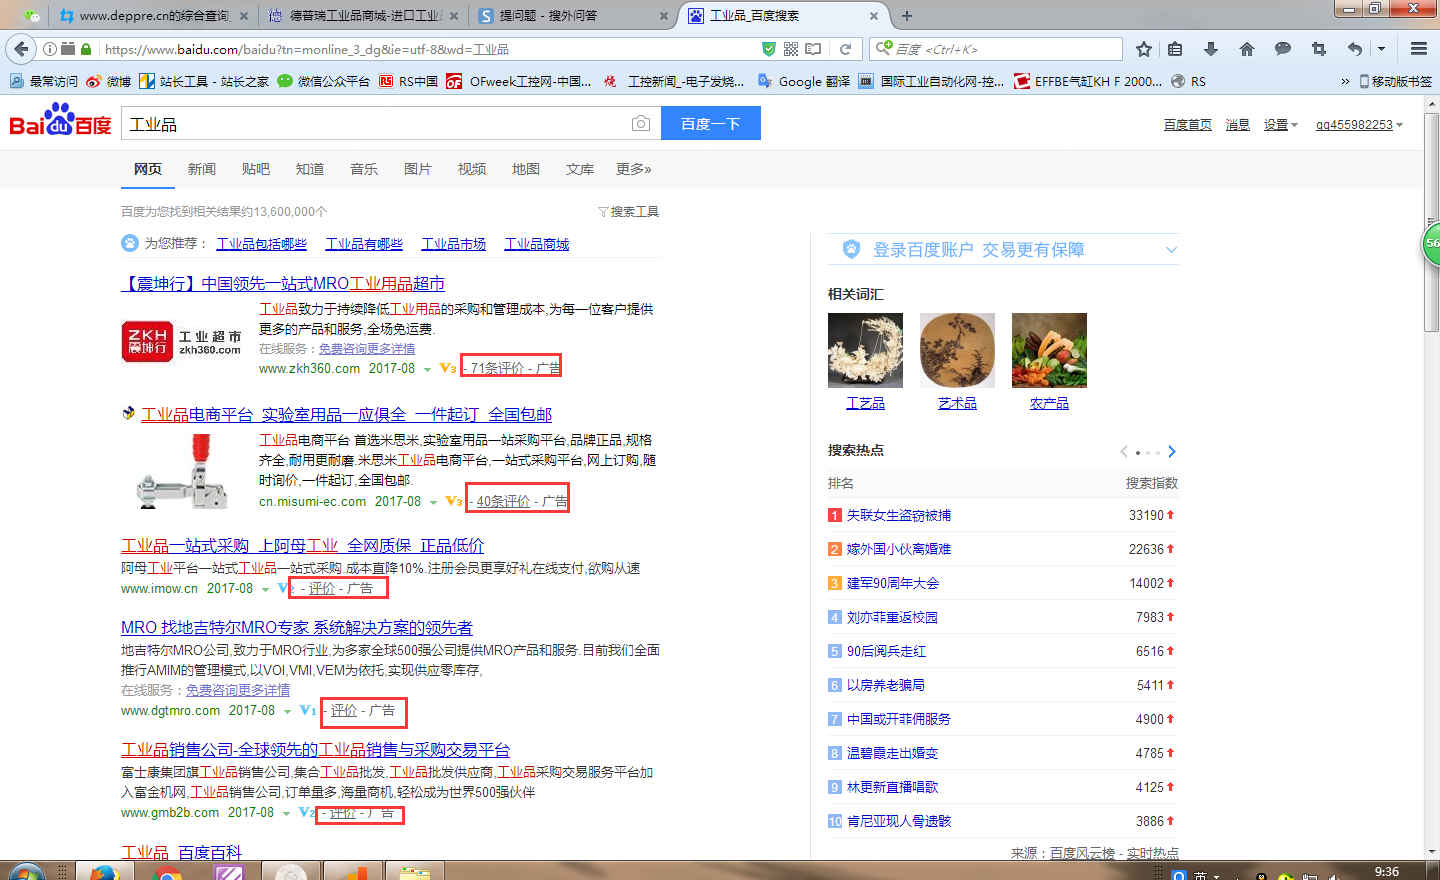Go to the home page icon
Screen dimensions: 1440x880
[1247, 49]
